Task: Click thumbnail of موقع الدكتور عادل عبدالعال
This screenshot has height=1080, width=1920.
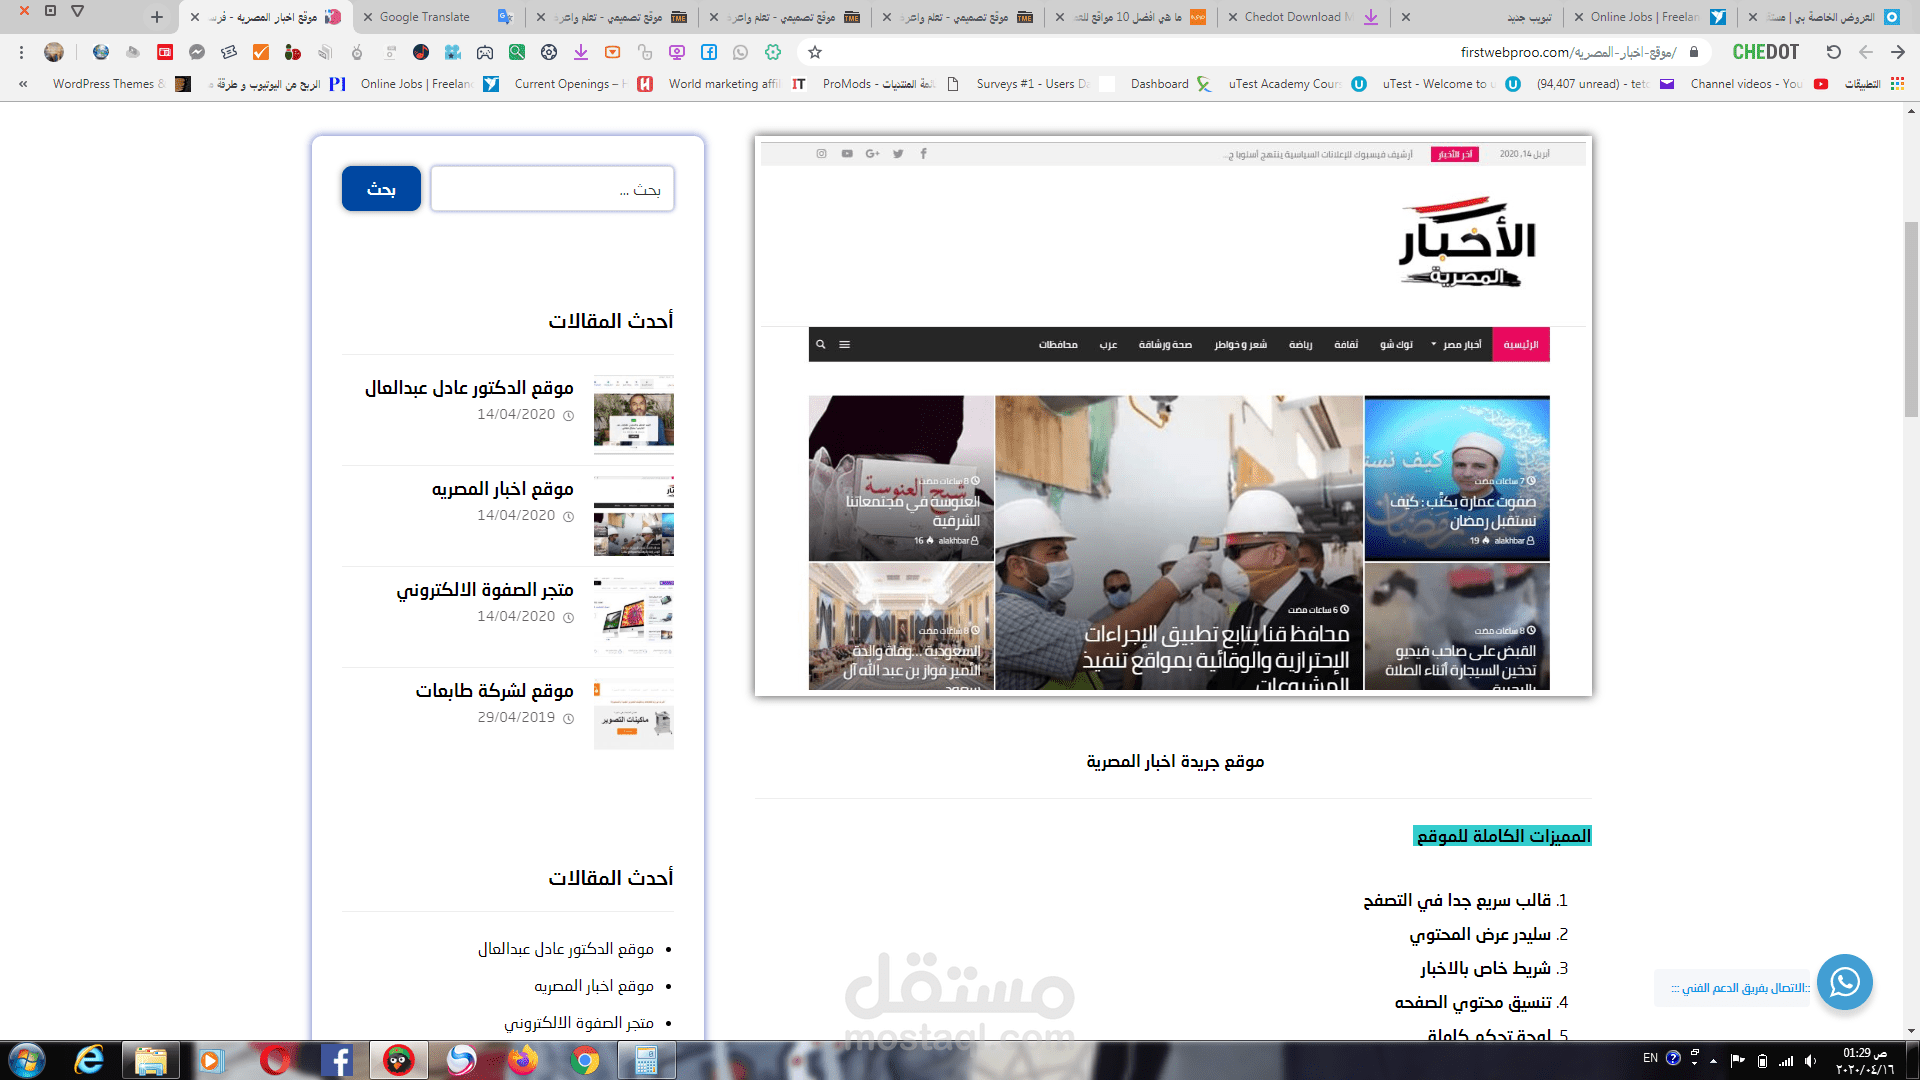Action: point(634,415)
